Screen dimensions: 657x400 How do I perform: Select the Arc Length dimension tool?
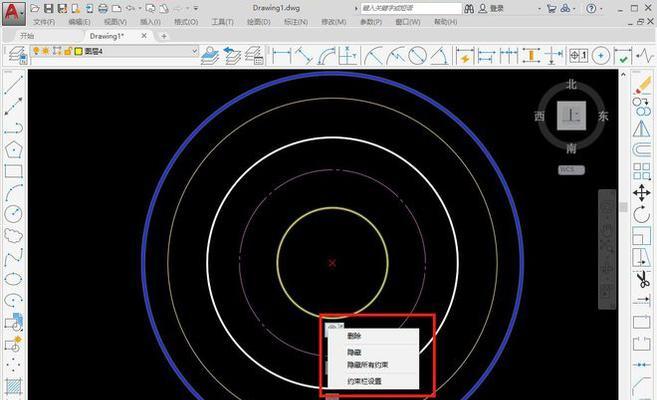(326, 56)
